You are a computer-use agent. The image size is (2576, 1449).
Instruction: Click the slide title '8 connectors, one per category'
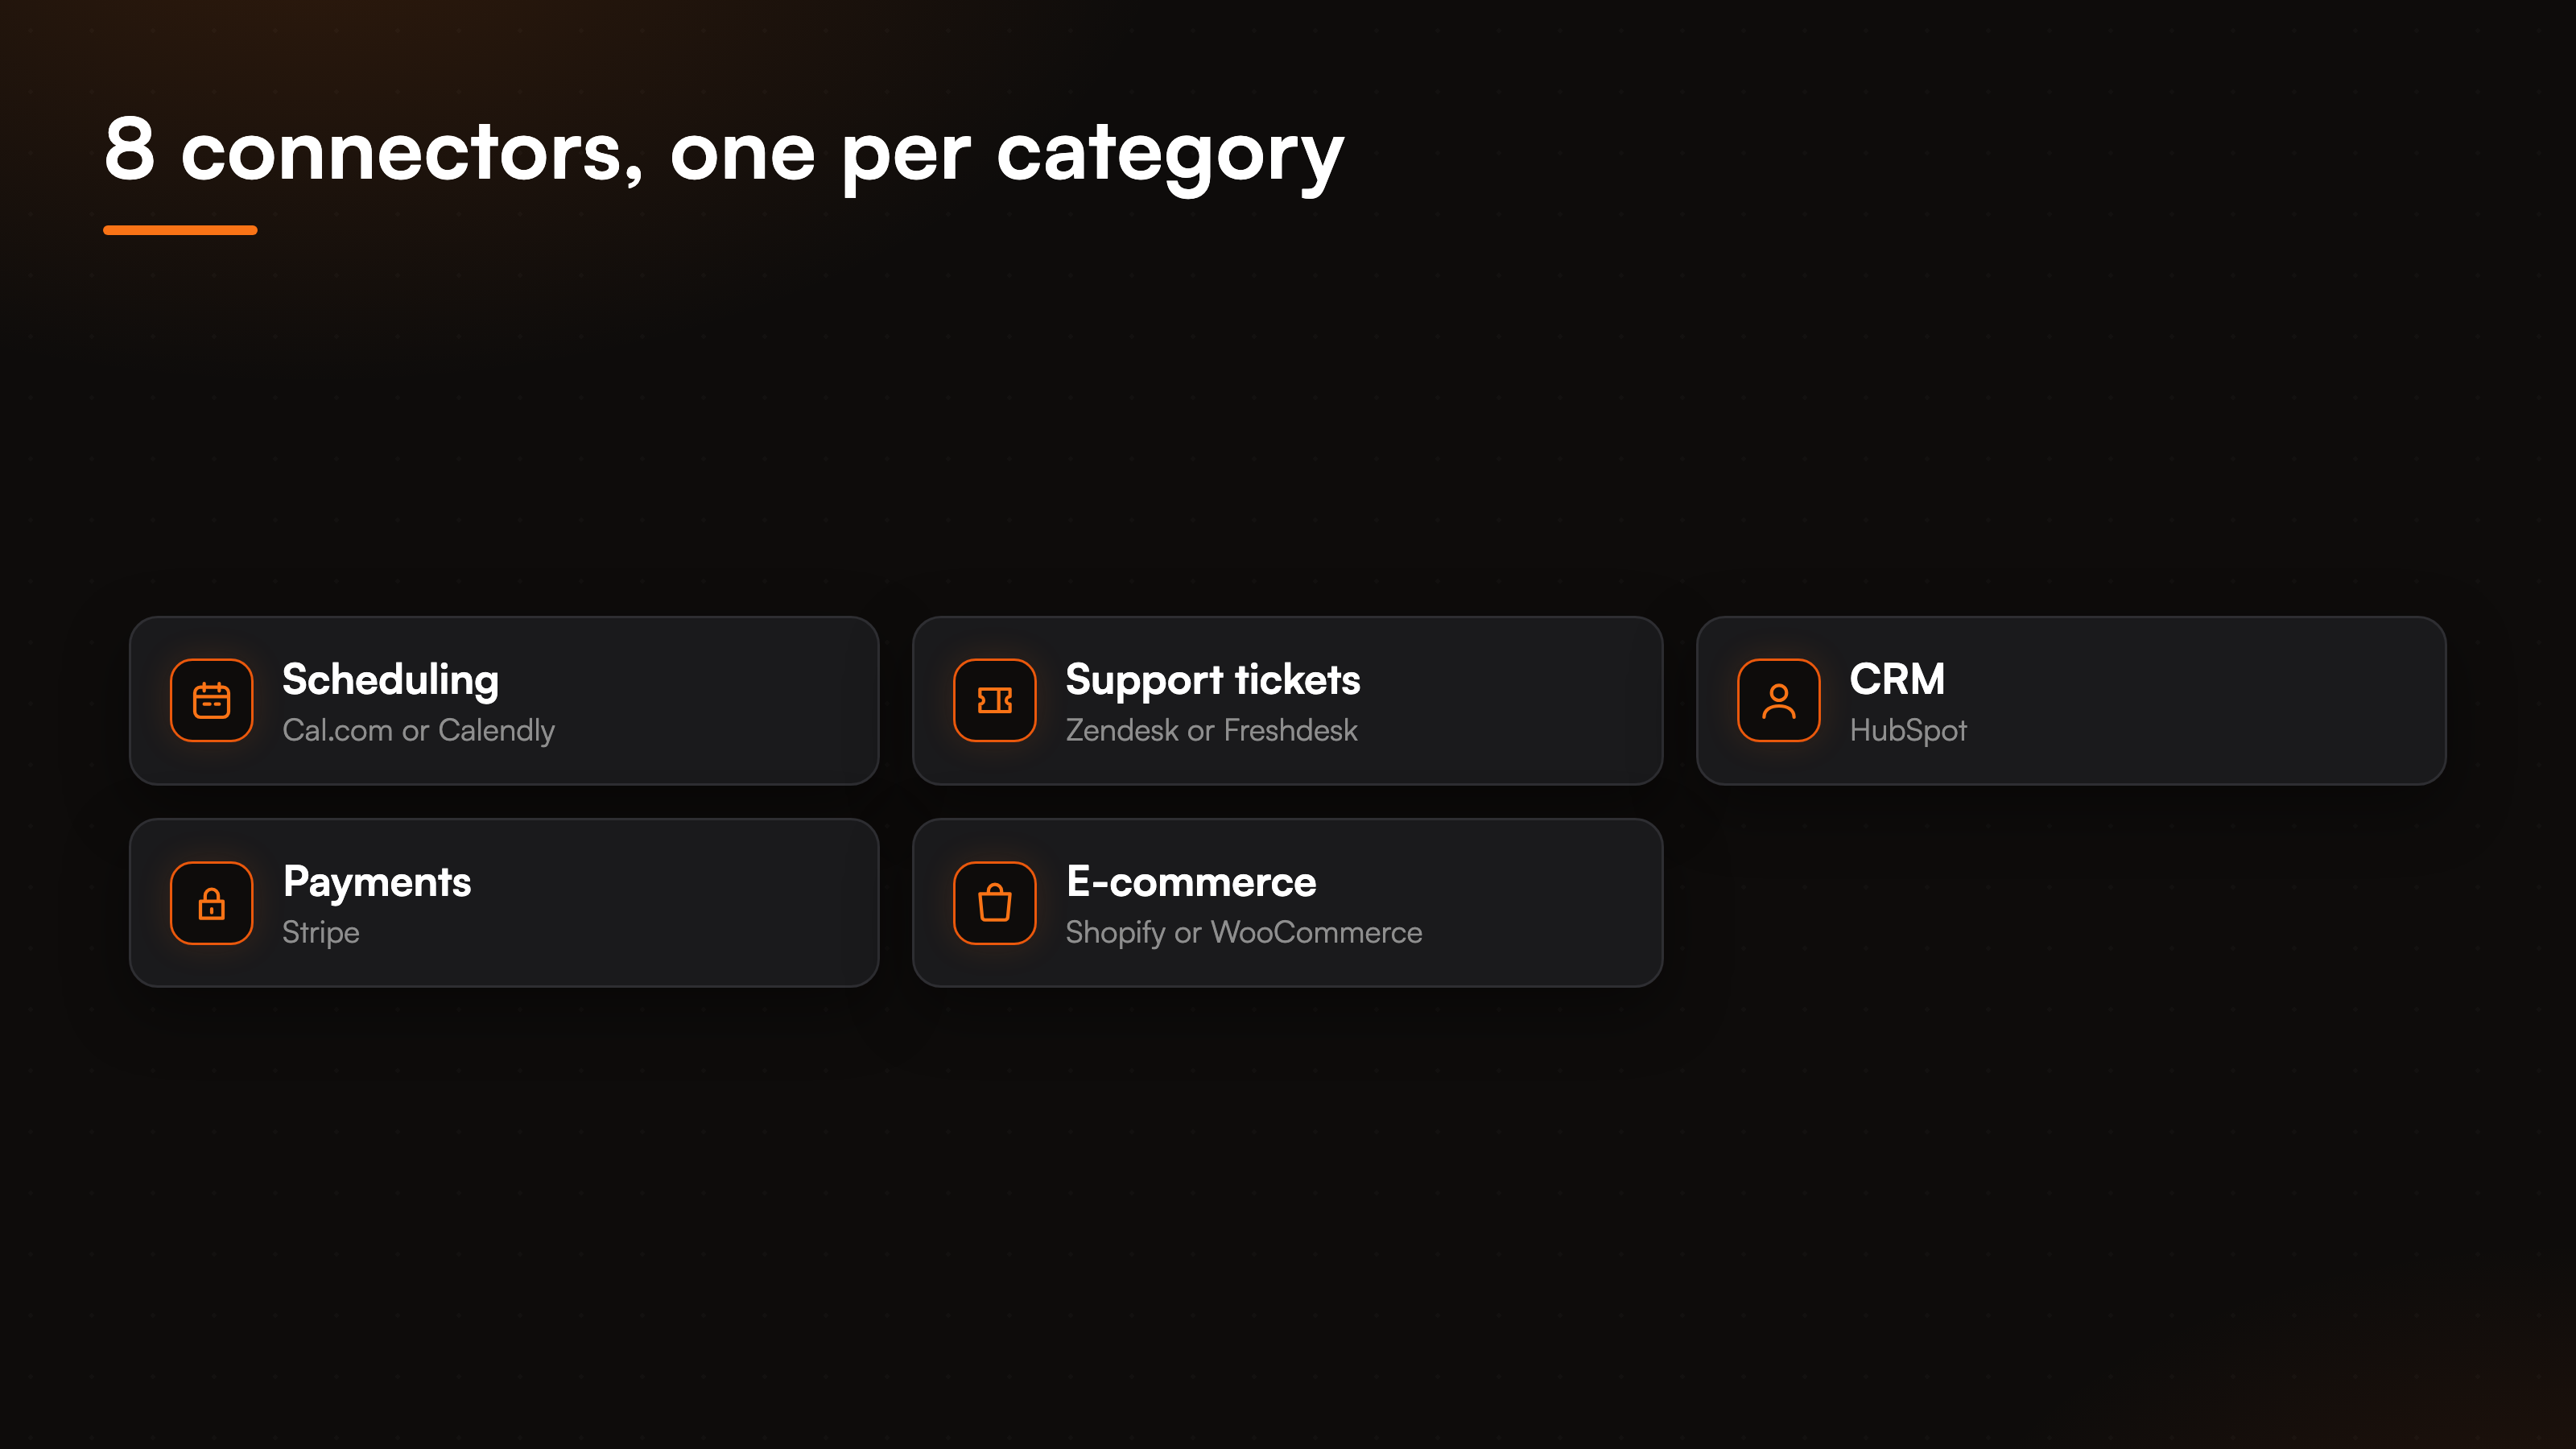click(x=724, y=154)
